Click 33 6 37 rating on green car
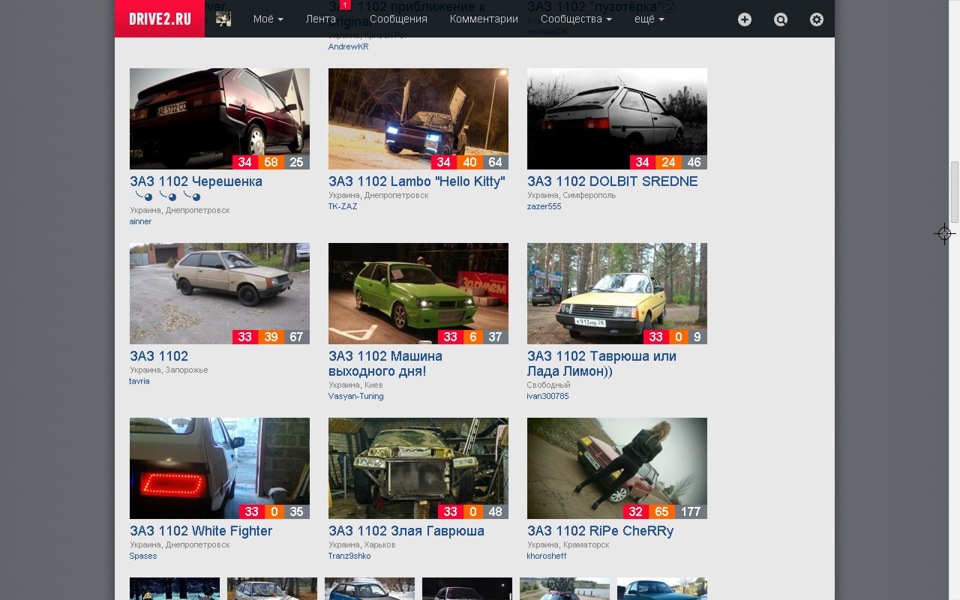The width and height of the screenshot is (960, 600). pyautogui.click(x=473, y=337)
